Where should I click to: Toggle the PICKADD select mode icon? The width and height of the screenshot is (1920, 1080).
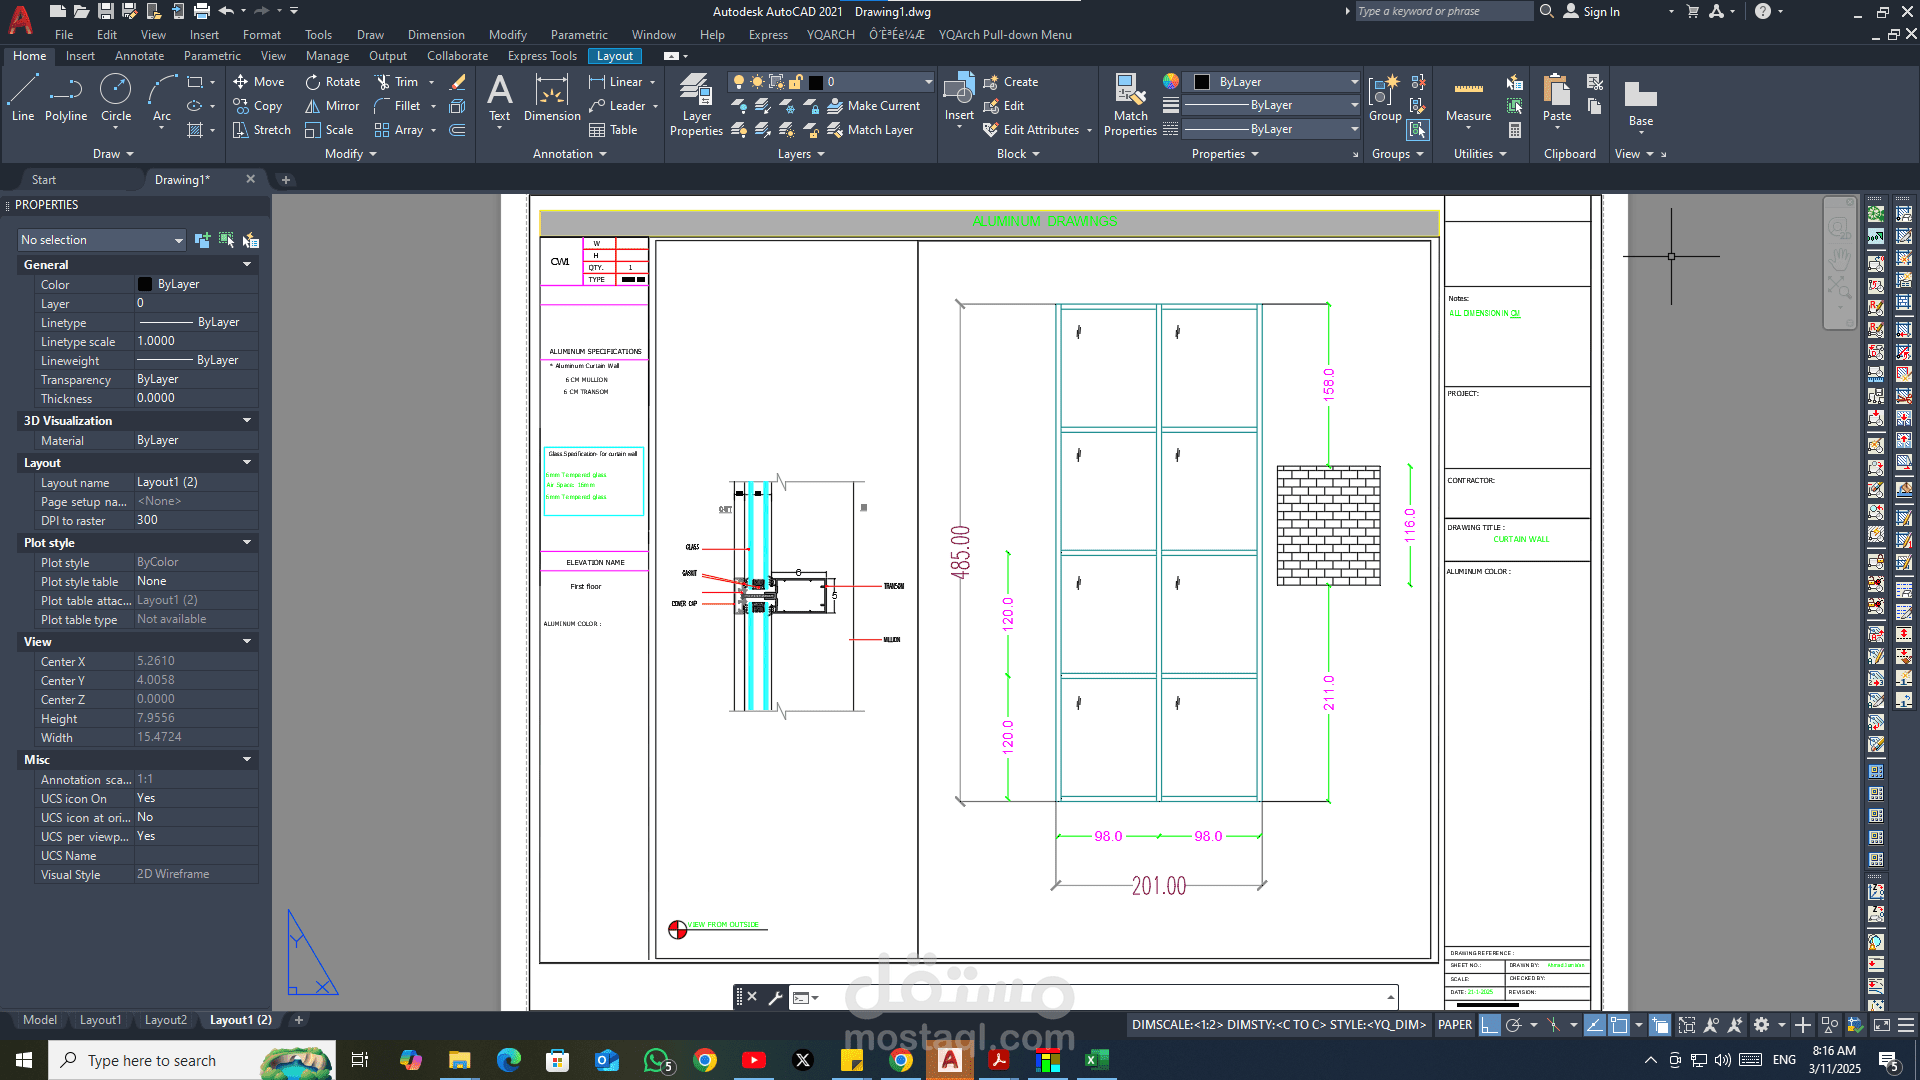(x=203, y=240)
